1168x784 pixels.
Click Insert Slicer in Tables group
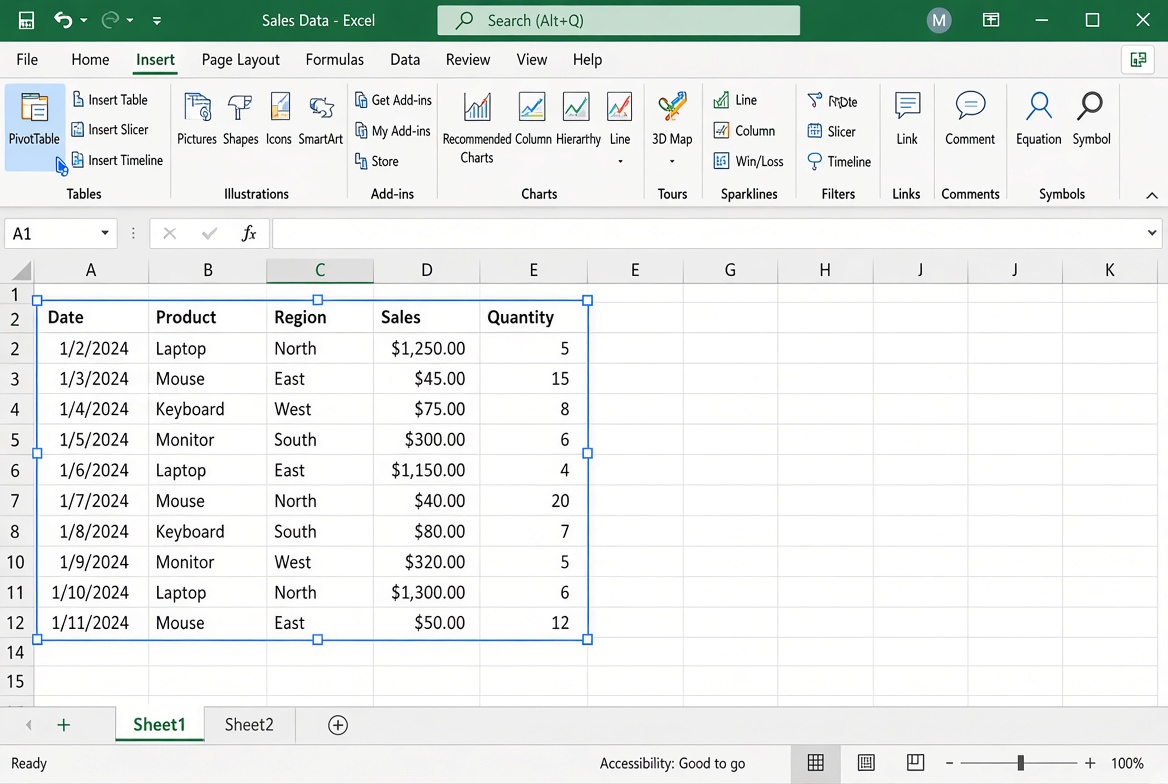tap(110, 130)
